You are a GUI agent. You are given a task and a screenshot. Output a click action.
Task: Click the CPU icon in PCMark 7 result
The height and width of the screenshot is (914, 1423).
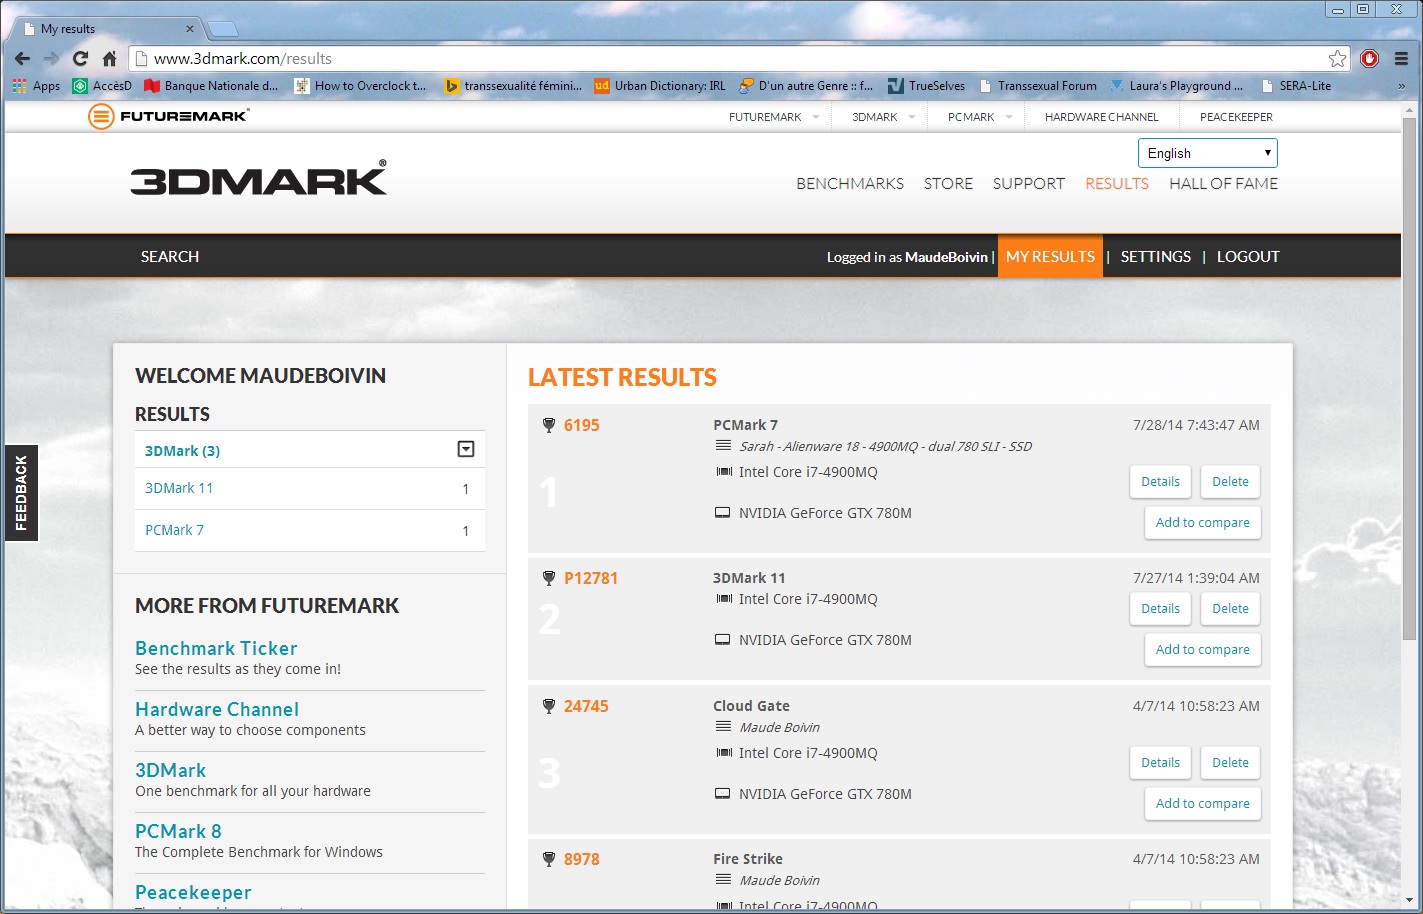tap(724, 472)
